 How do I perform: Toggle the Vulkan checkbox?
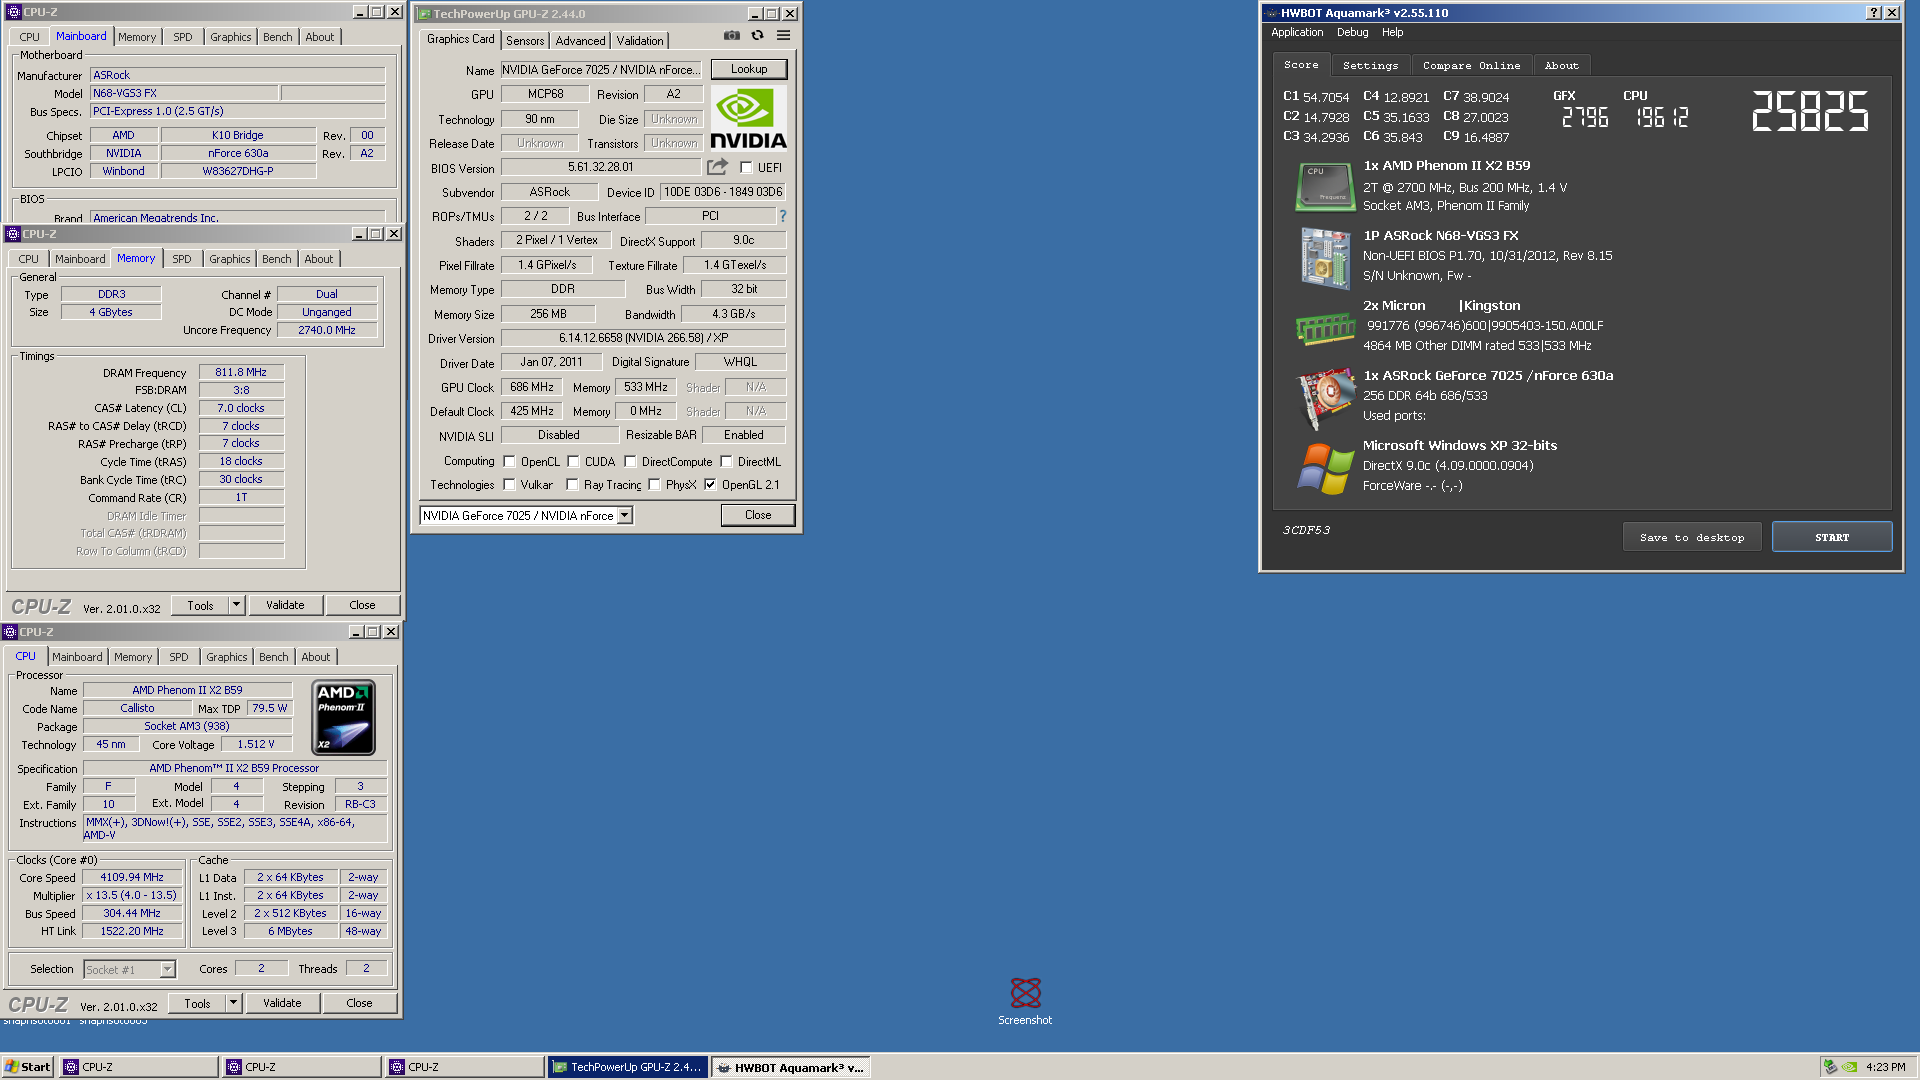510,485
